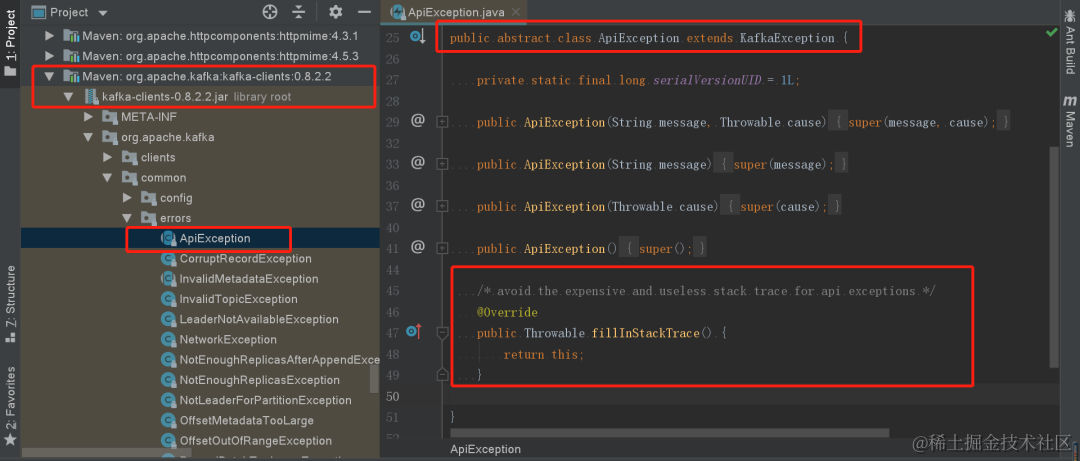Expand folded constructor on line 37

442,206
